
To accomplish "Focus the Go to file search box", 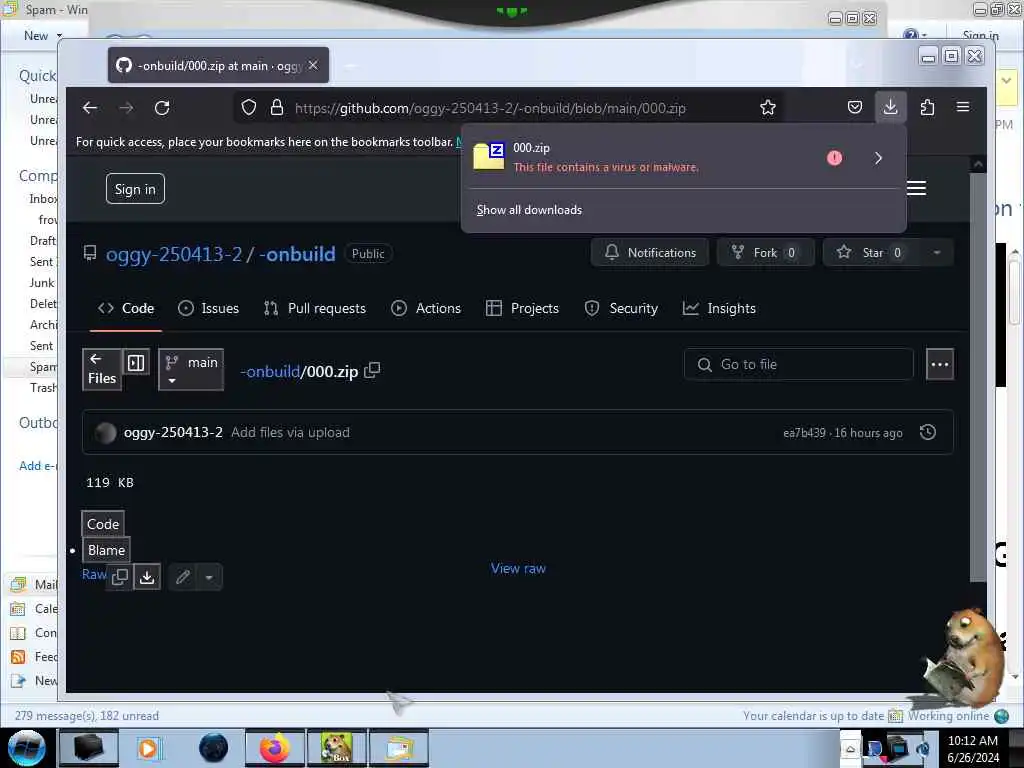I will click(x=799, y=364).
